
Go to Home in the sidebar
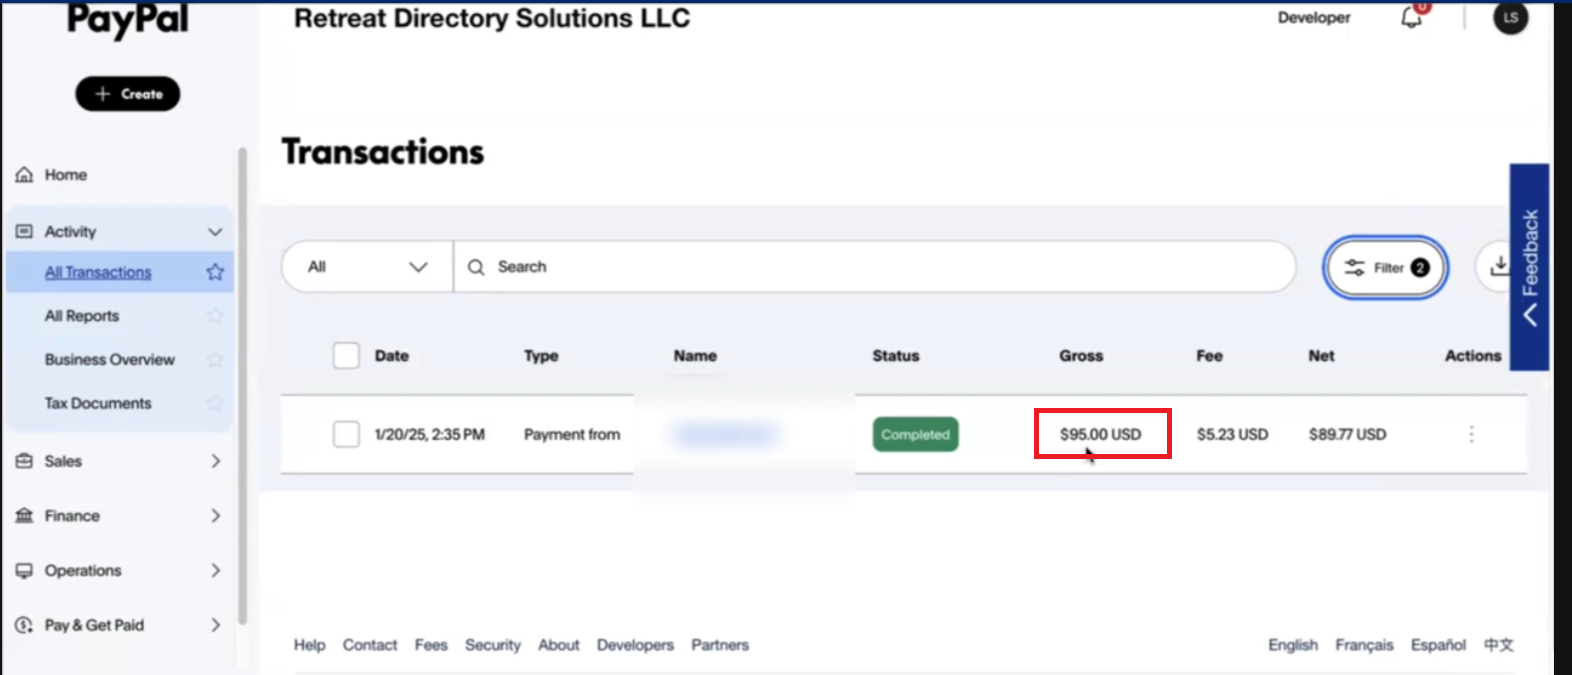coord(66,175)
